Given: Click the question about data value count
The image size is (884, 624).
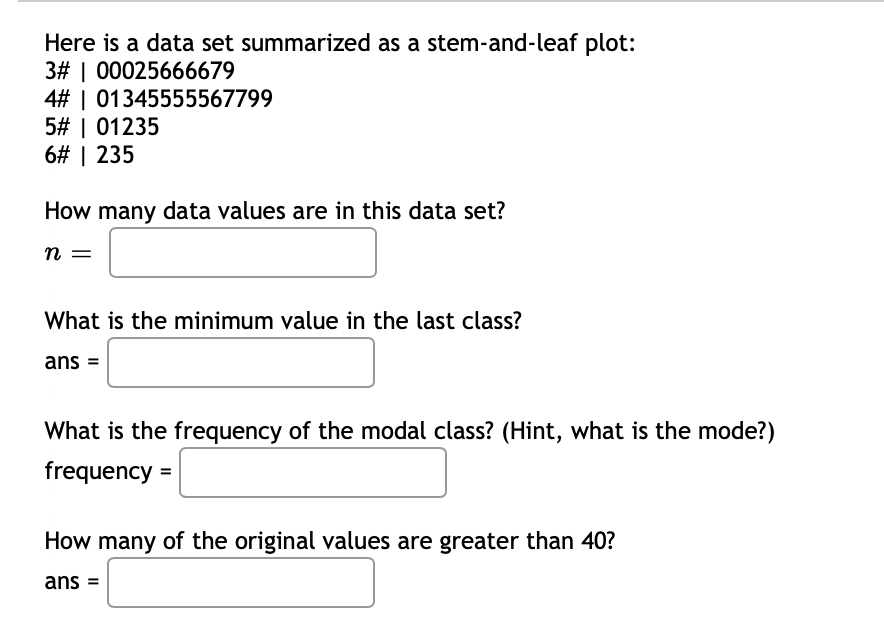Looking at the screenshot, I should click(x=274, y=211).
